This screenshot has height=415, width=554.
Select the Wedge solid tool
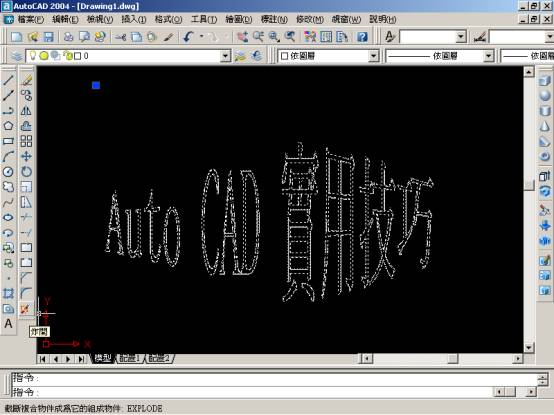(x=545, y=141)
